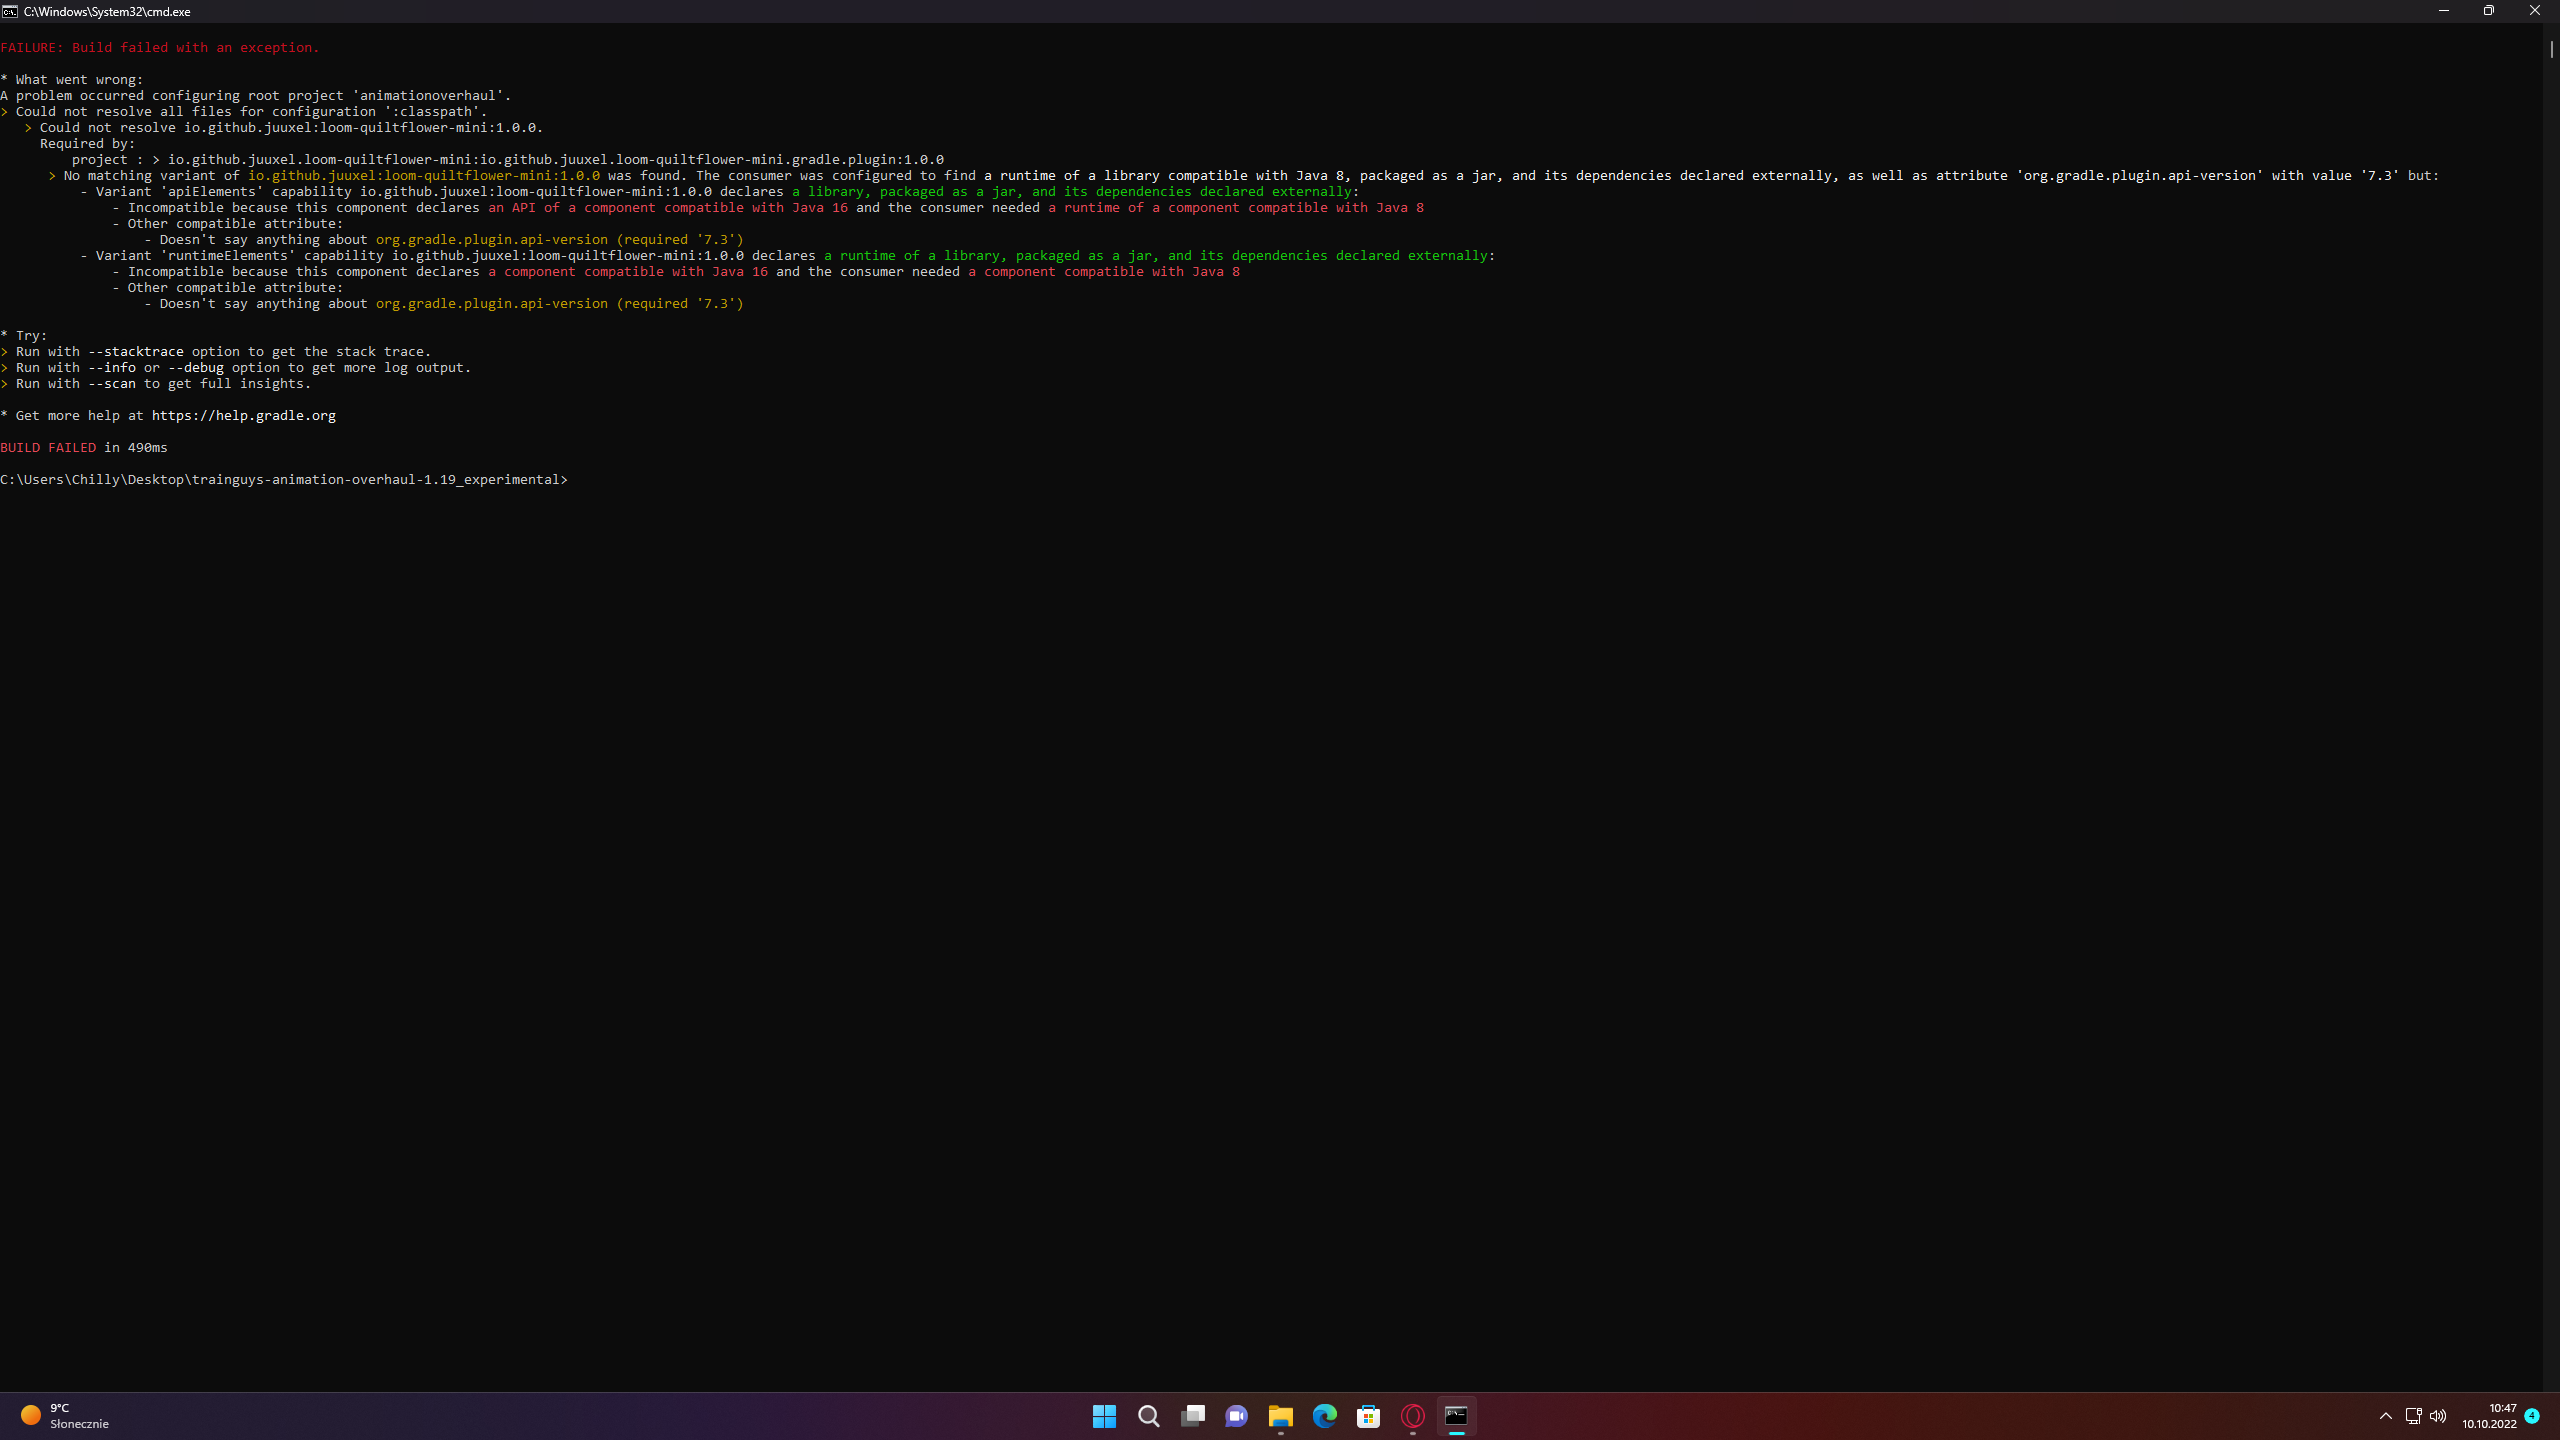Open Task View
This screenshot has height=1440, width=2560.
pyautogui.click(x=1192, y=1416)
